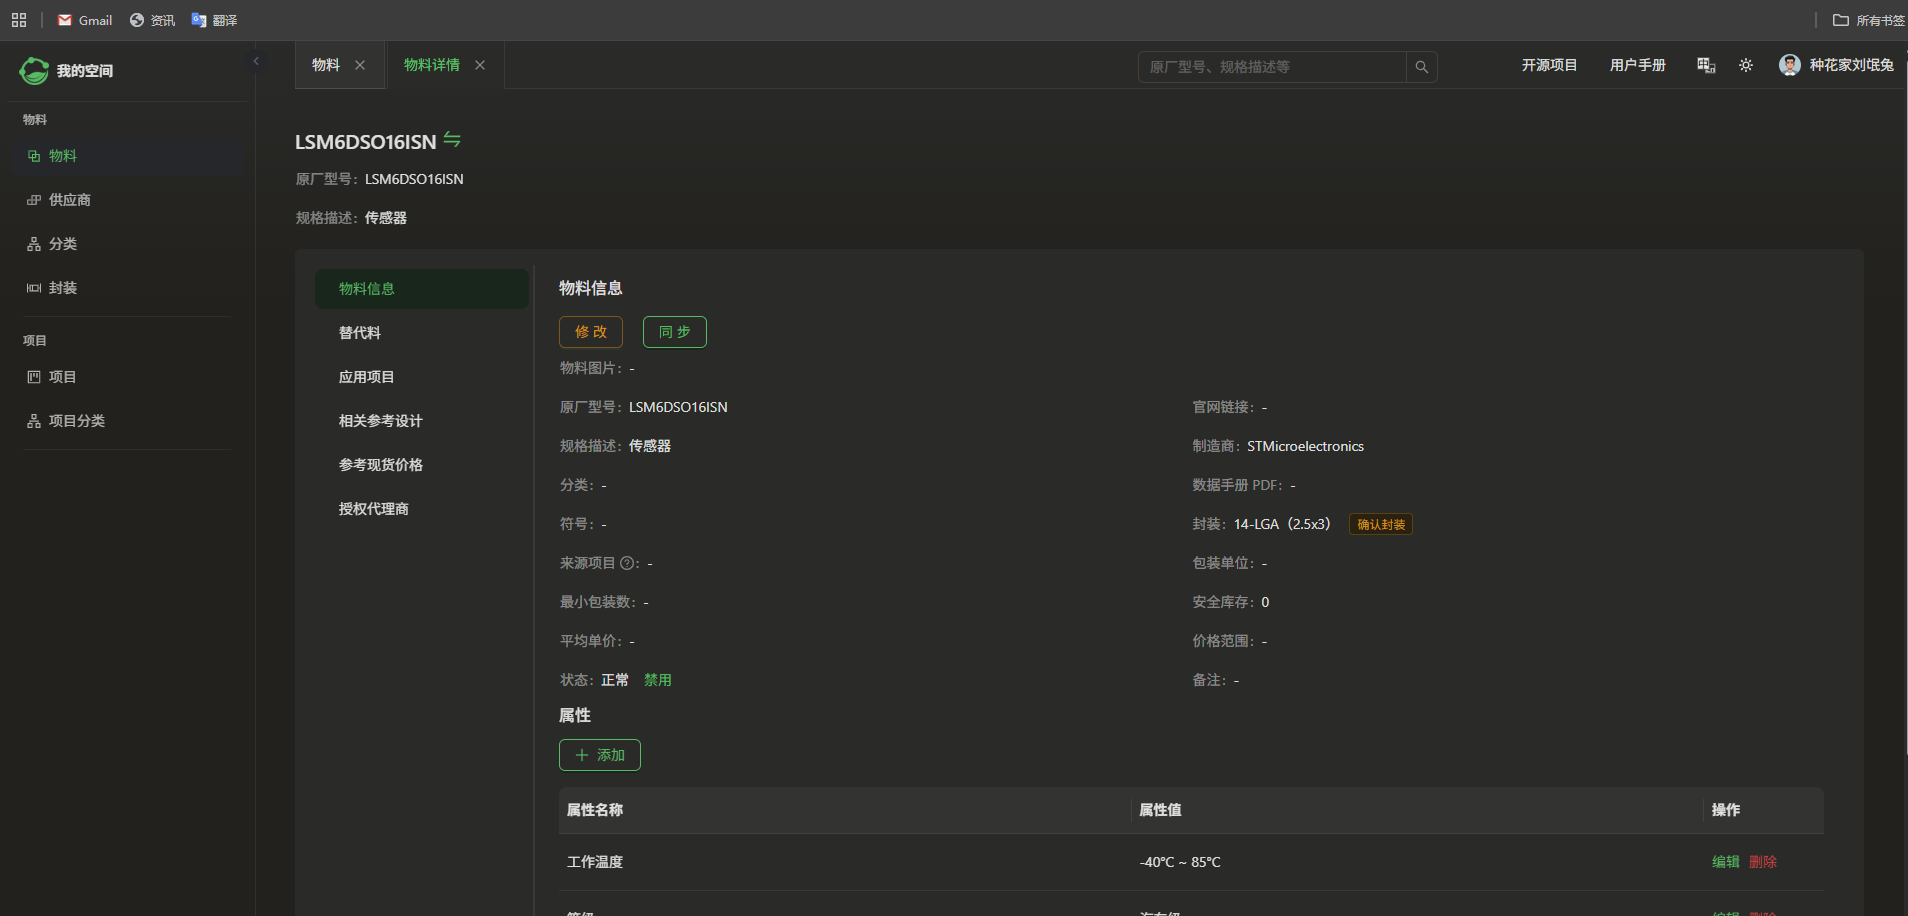Collapse the left sidebar with chevron

pyautogui.click(x=256, y=62)
